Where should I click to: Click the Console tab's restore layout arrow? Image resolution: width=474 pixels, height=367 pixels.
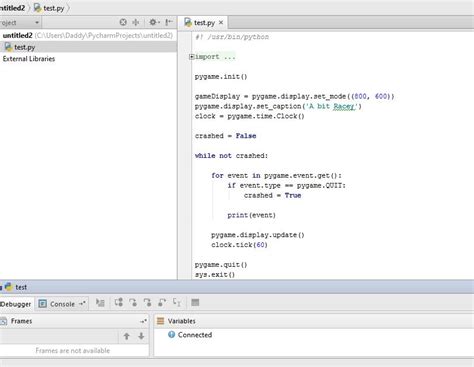(x=82, y=303)
